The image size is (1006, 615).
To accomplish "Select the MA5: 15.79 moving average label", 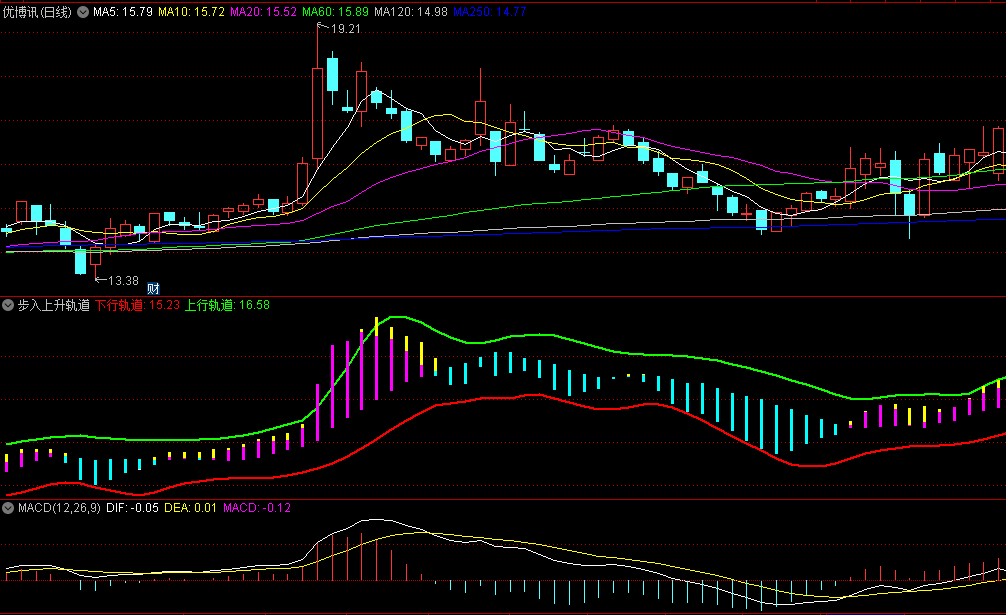I will 123,12.
